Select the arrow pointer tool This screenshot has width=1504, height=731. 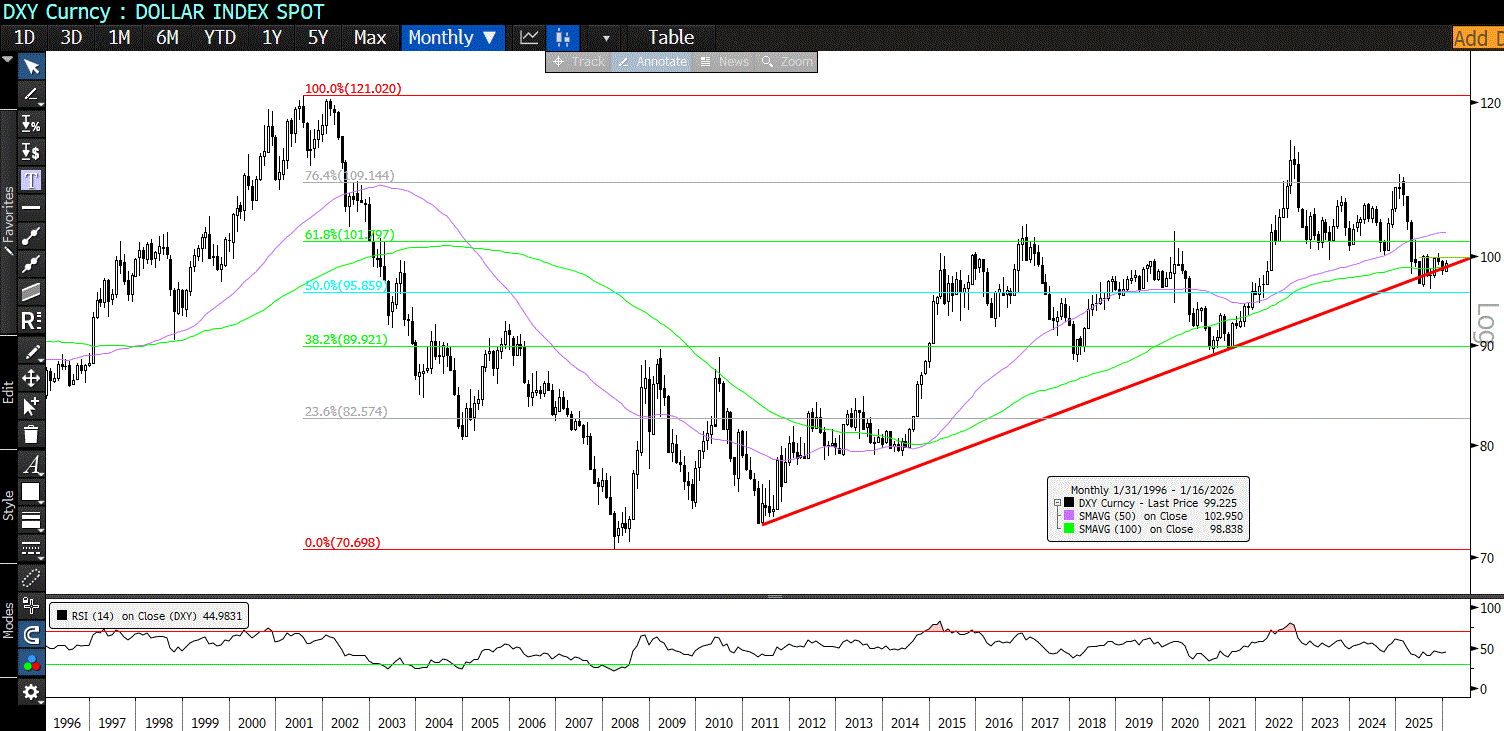[31, 66]
